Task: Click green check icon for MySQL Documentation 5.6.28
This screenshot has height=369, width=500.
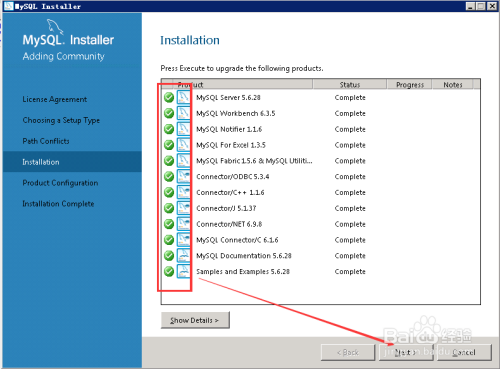Action: pos(169,256)
